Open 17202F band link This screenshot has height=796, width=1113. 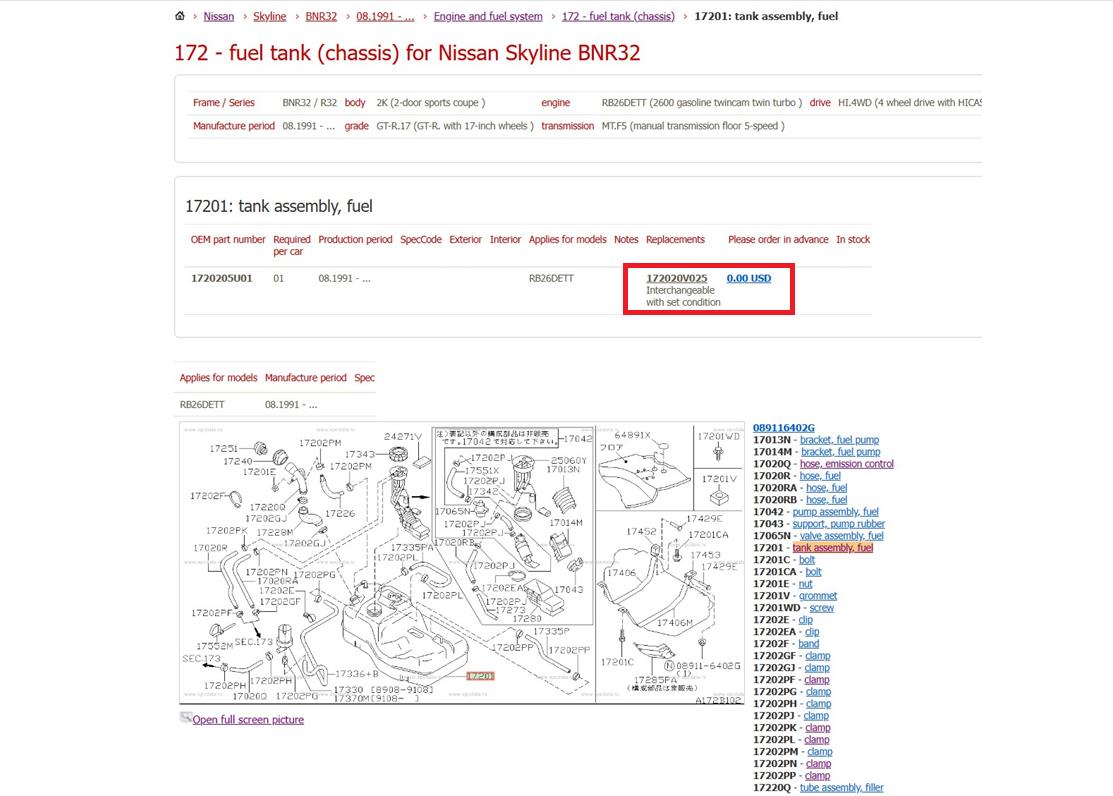[x=808, y=644]
